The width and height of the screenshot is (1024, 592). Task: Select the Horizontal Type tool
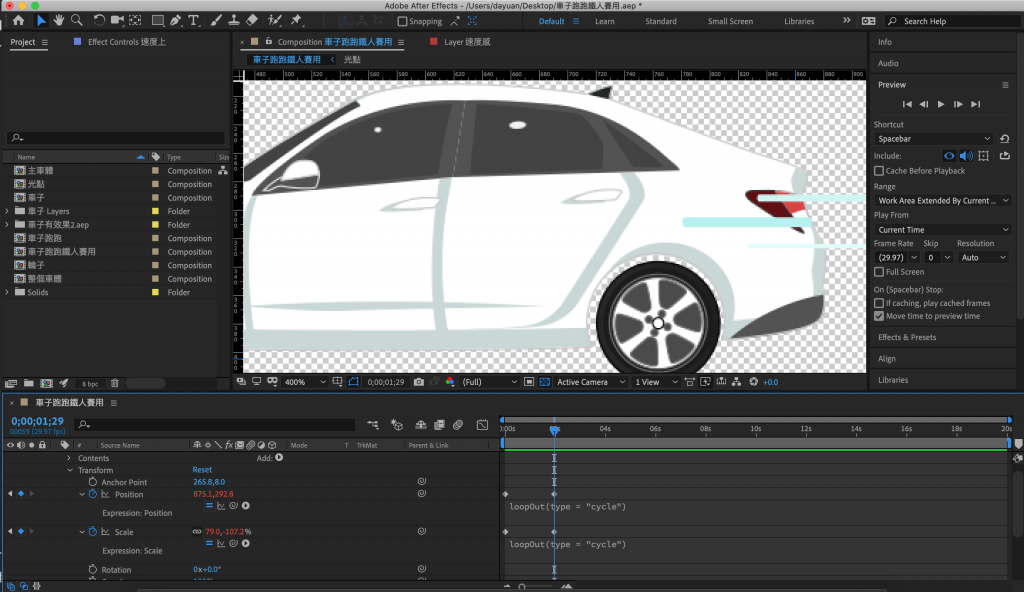point(193,20)
